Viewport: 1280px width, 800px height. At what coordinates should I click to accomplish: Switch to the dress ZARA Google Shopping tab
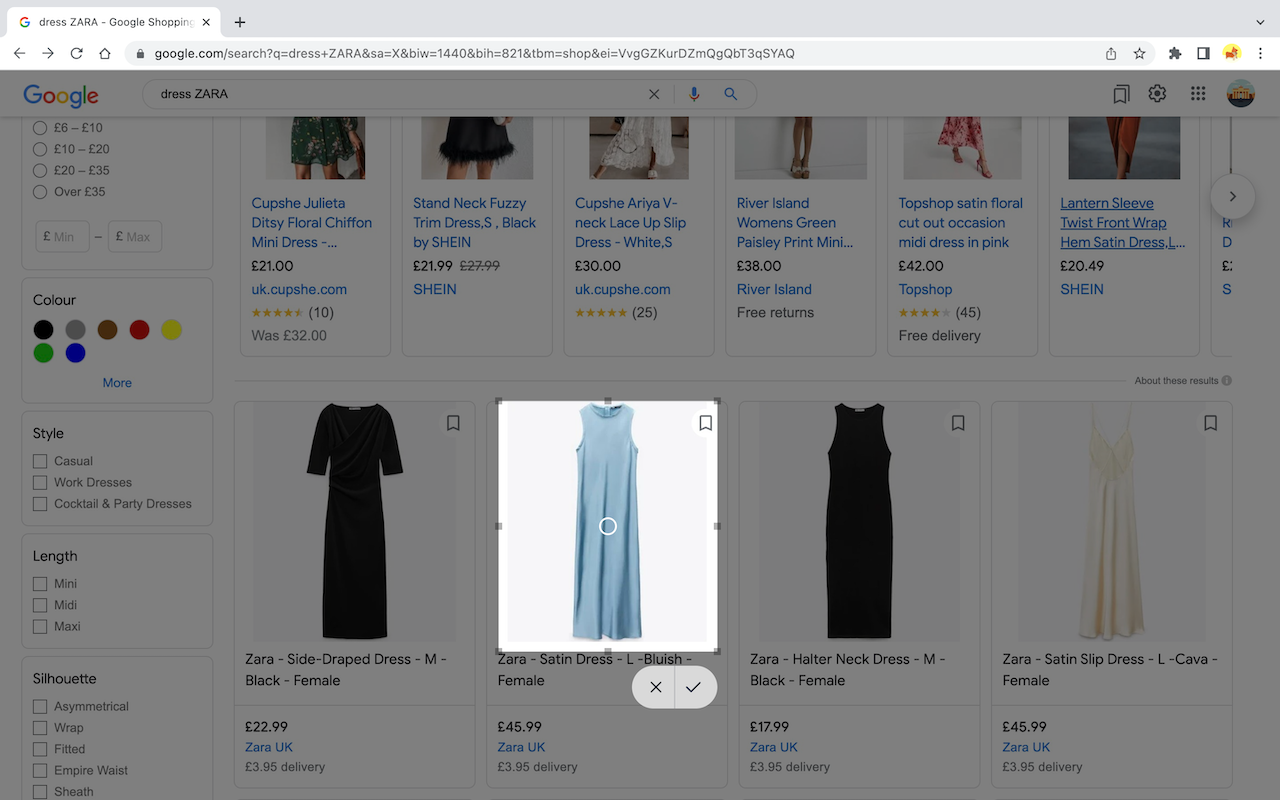(x=116, y=22)
